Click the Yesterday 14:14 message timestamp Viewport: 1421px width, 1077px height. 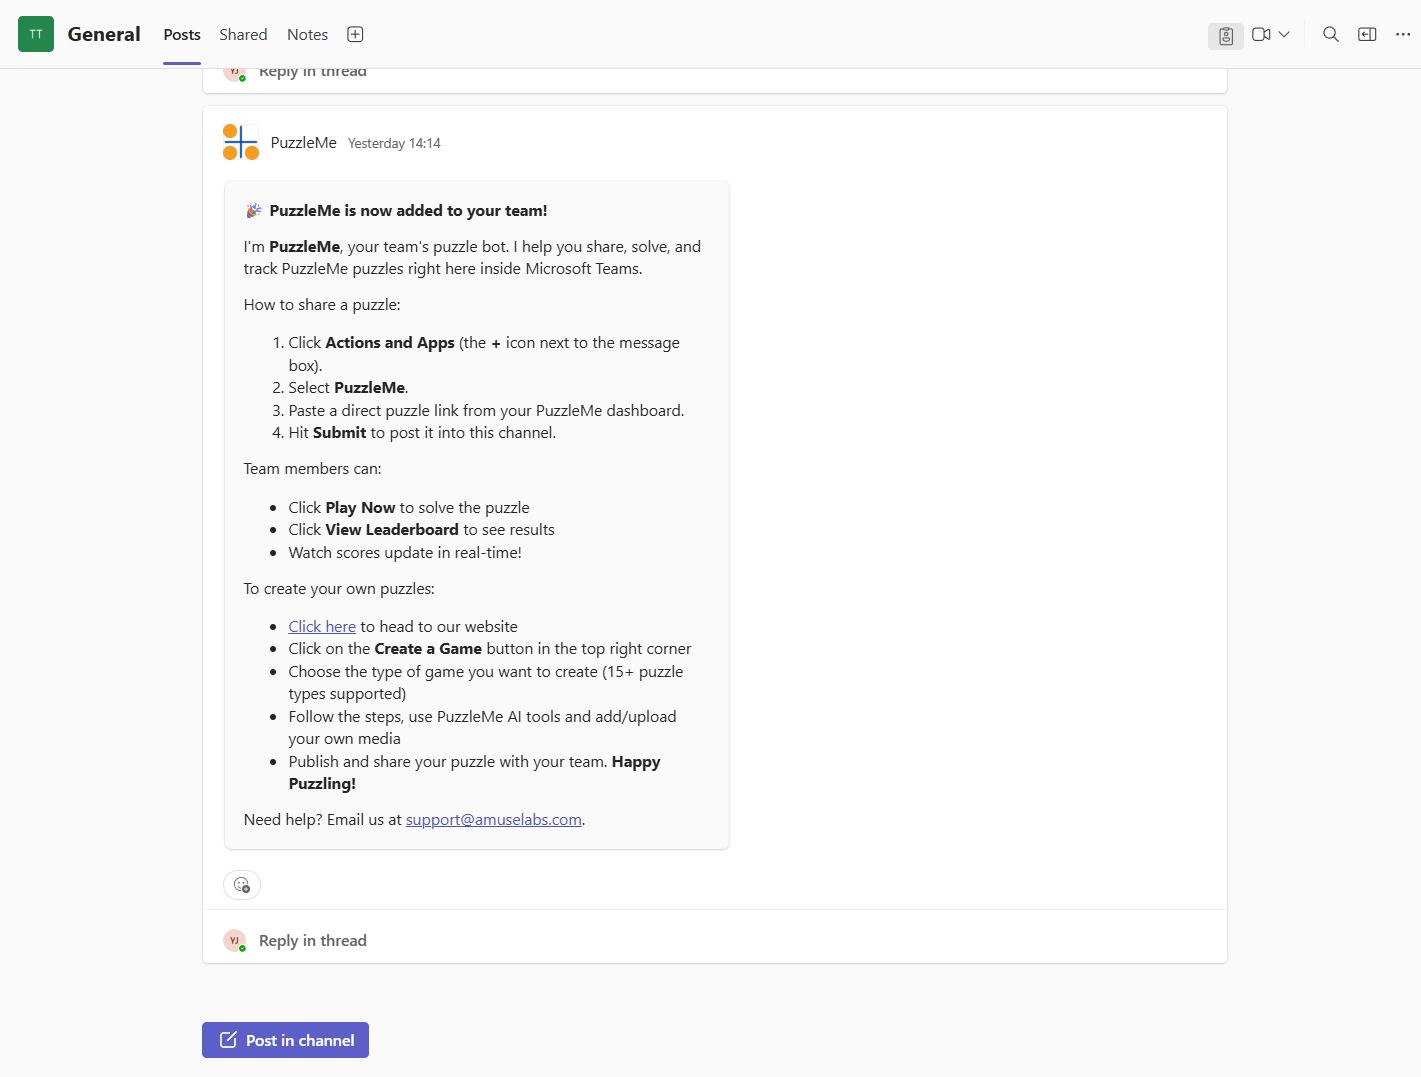pos(394,144)
